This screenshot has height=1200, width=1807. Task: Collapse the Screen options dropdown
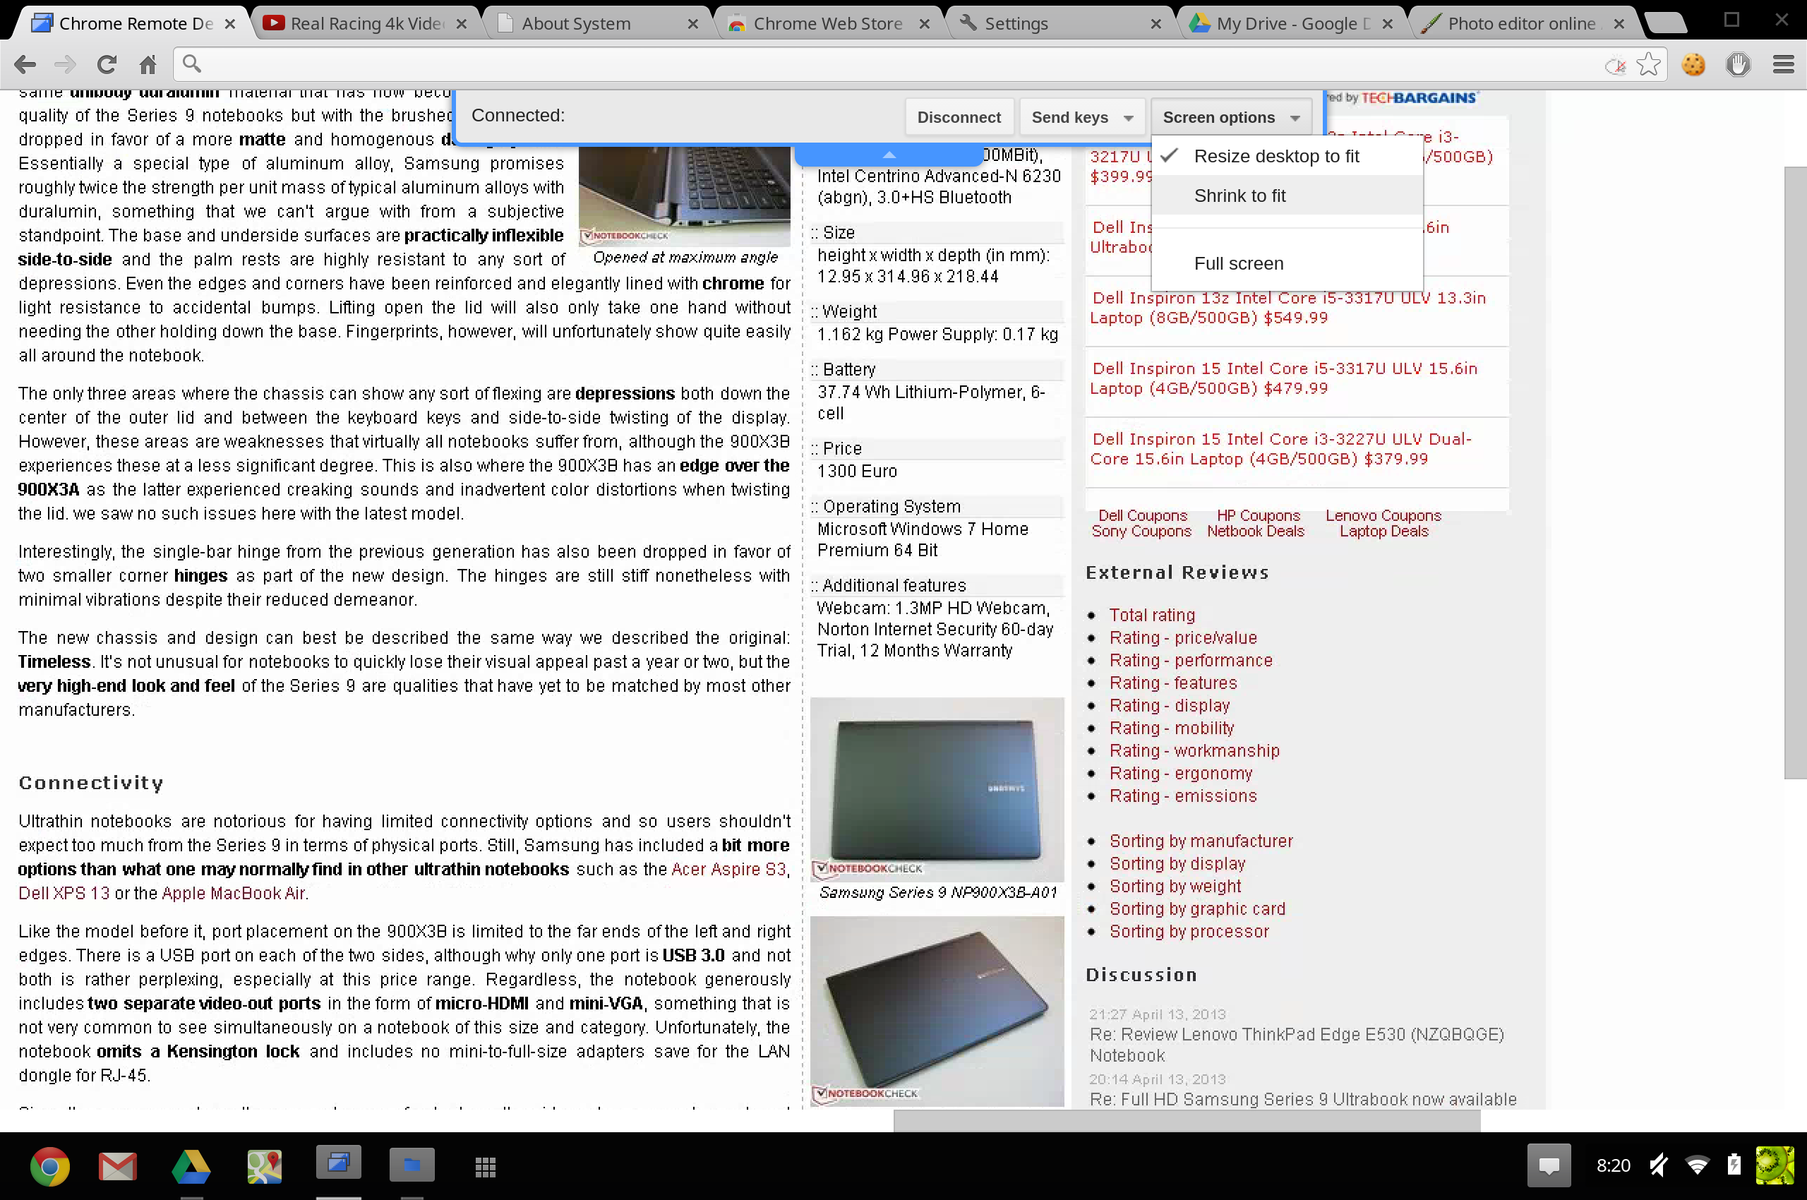(1231, 118)
